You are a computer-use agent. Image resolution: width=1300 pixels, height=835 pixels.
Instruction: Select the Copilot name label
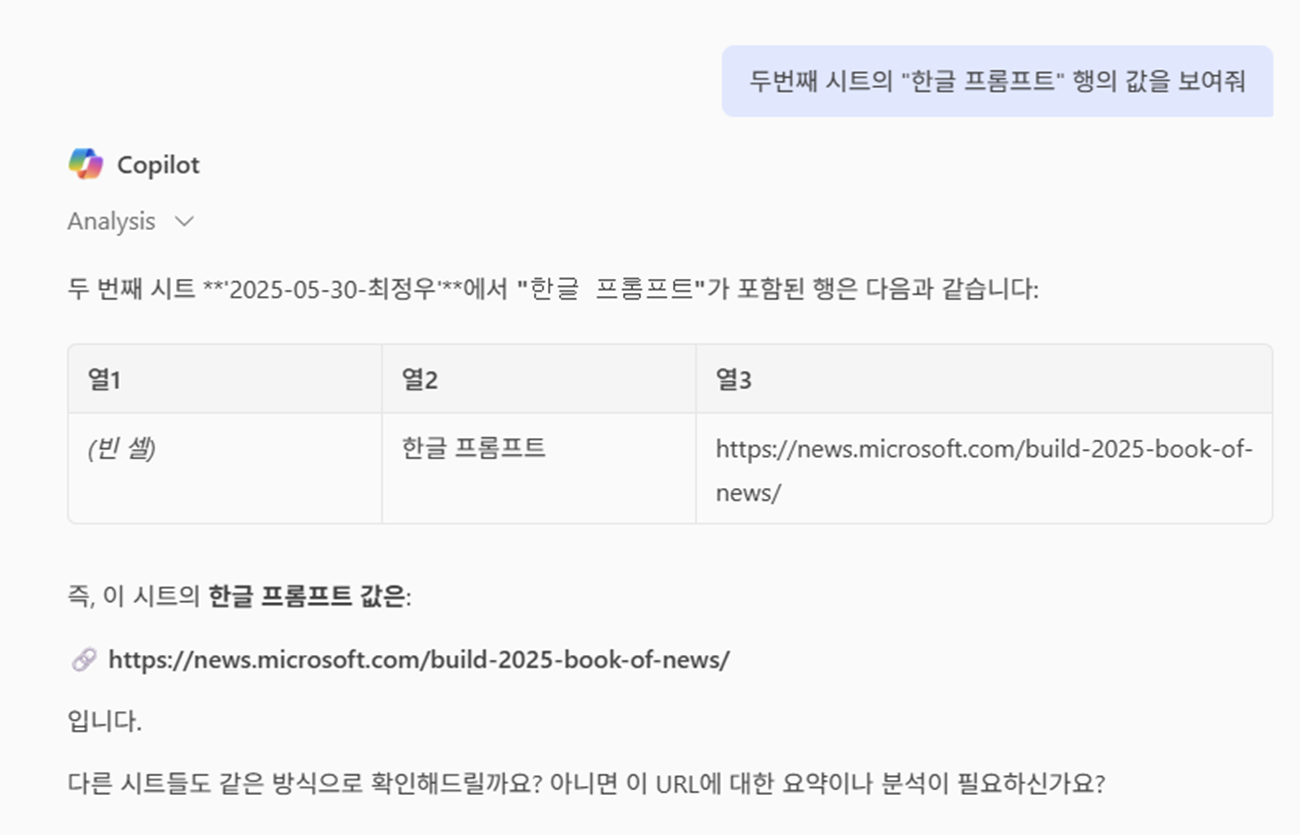pos(158,165)
